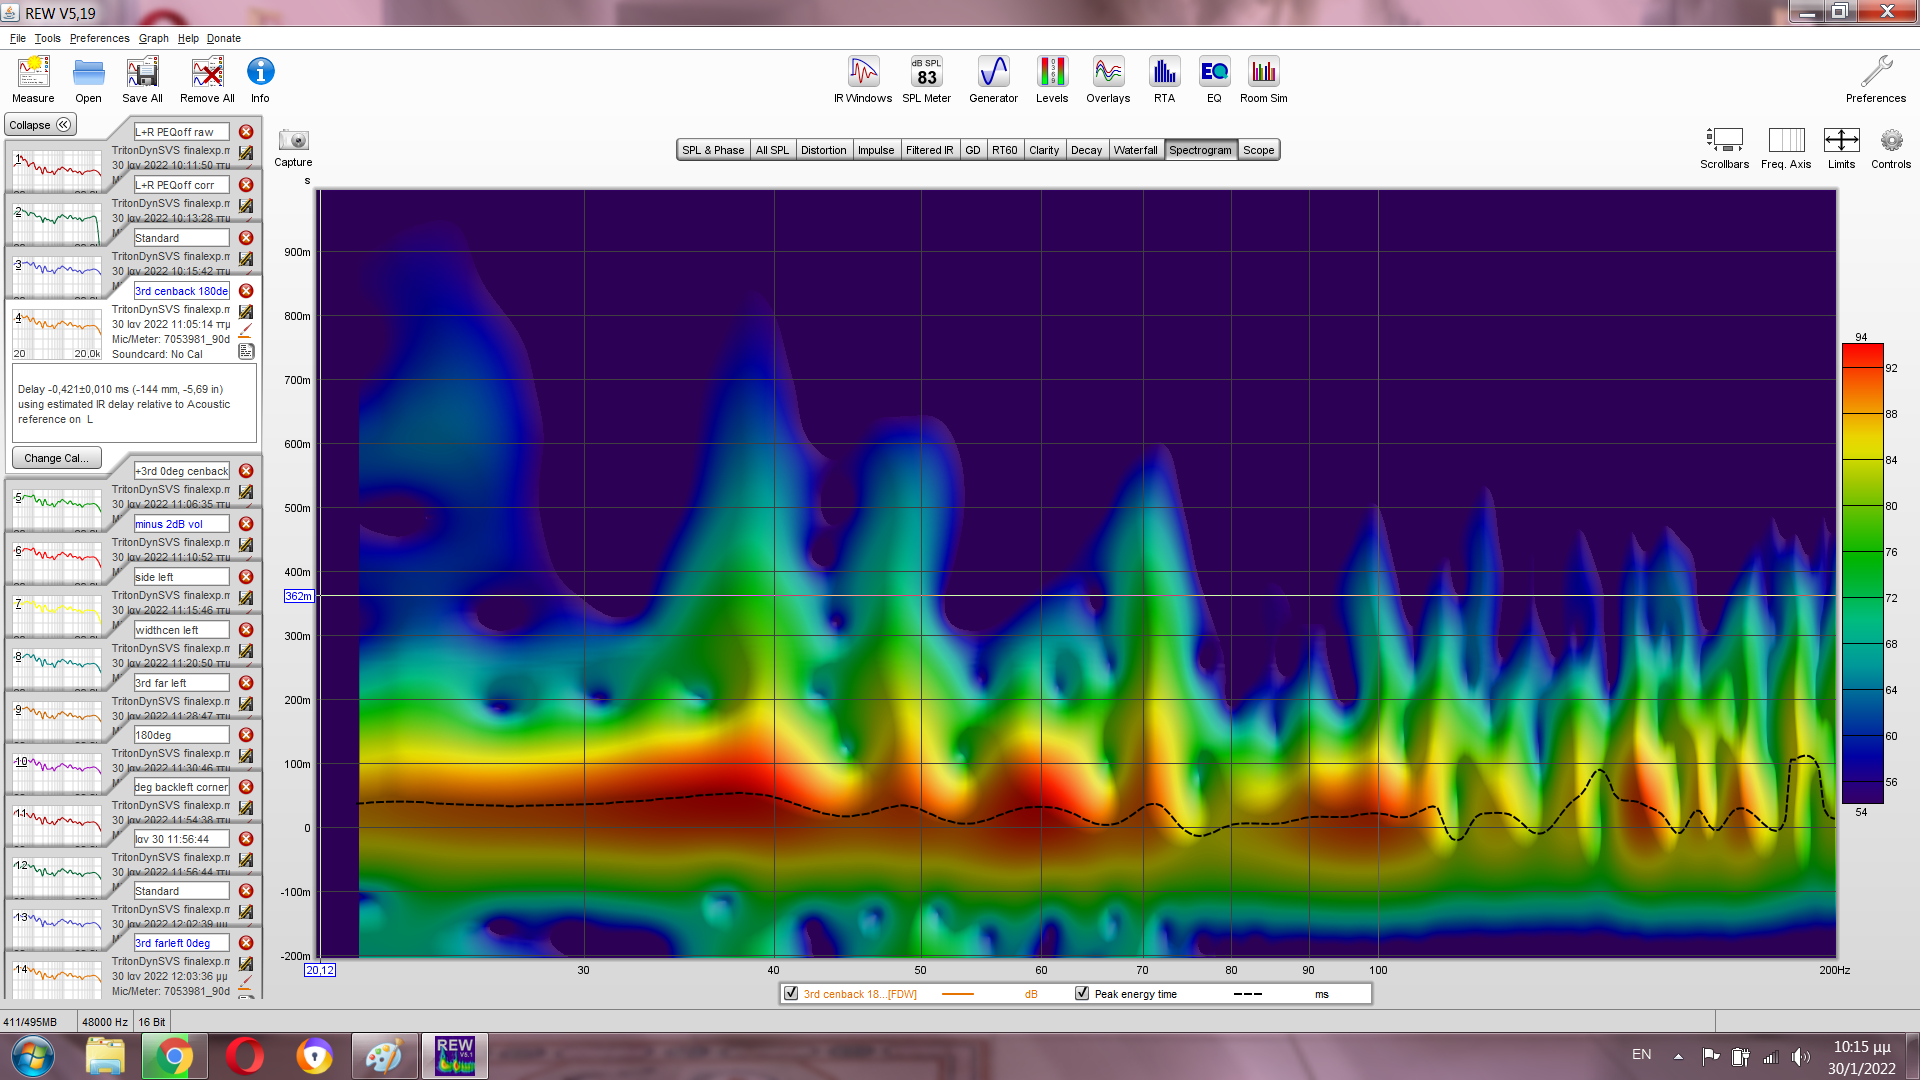The height and width of the screenshot is (1080, 1920).
Task: Remove the minus 2dB vol measurement
Action: point(246,524)
